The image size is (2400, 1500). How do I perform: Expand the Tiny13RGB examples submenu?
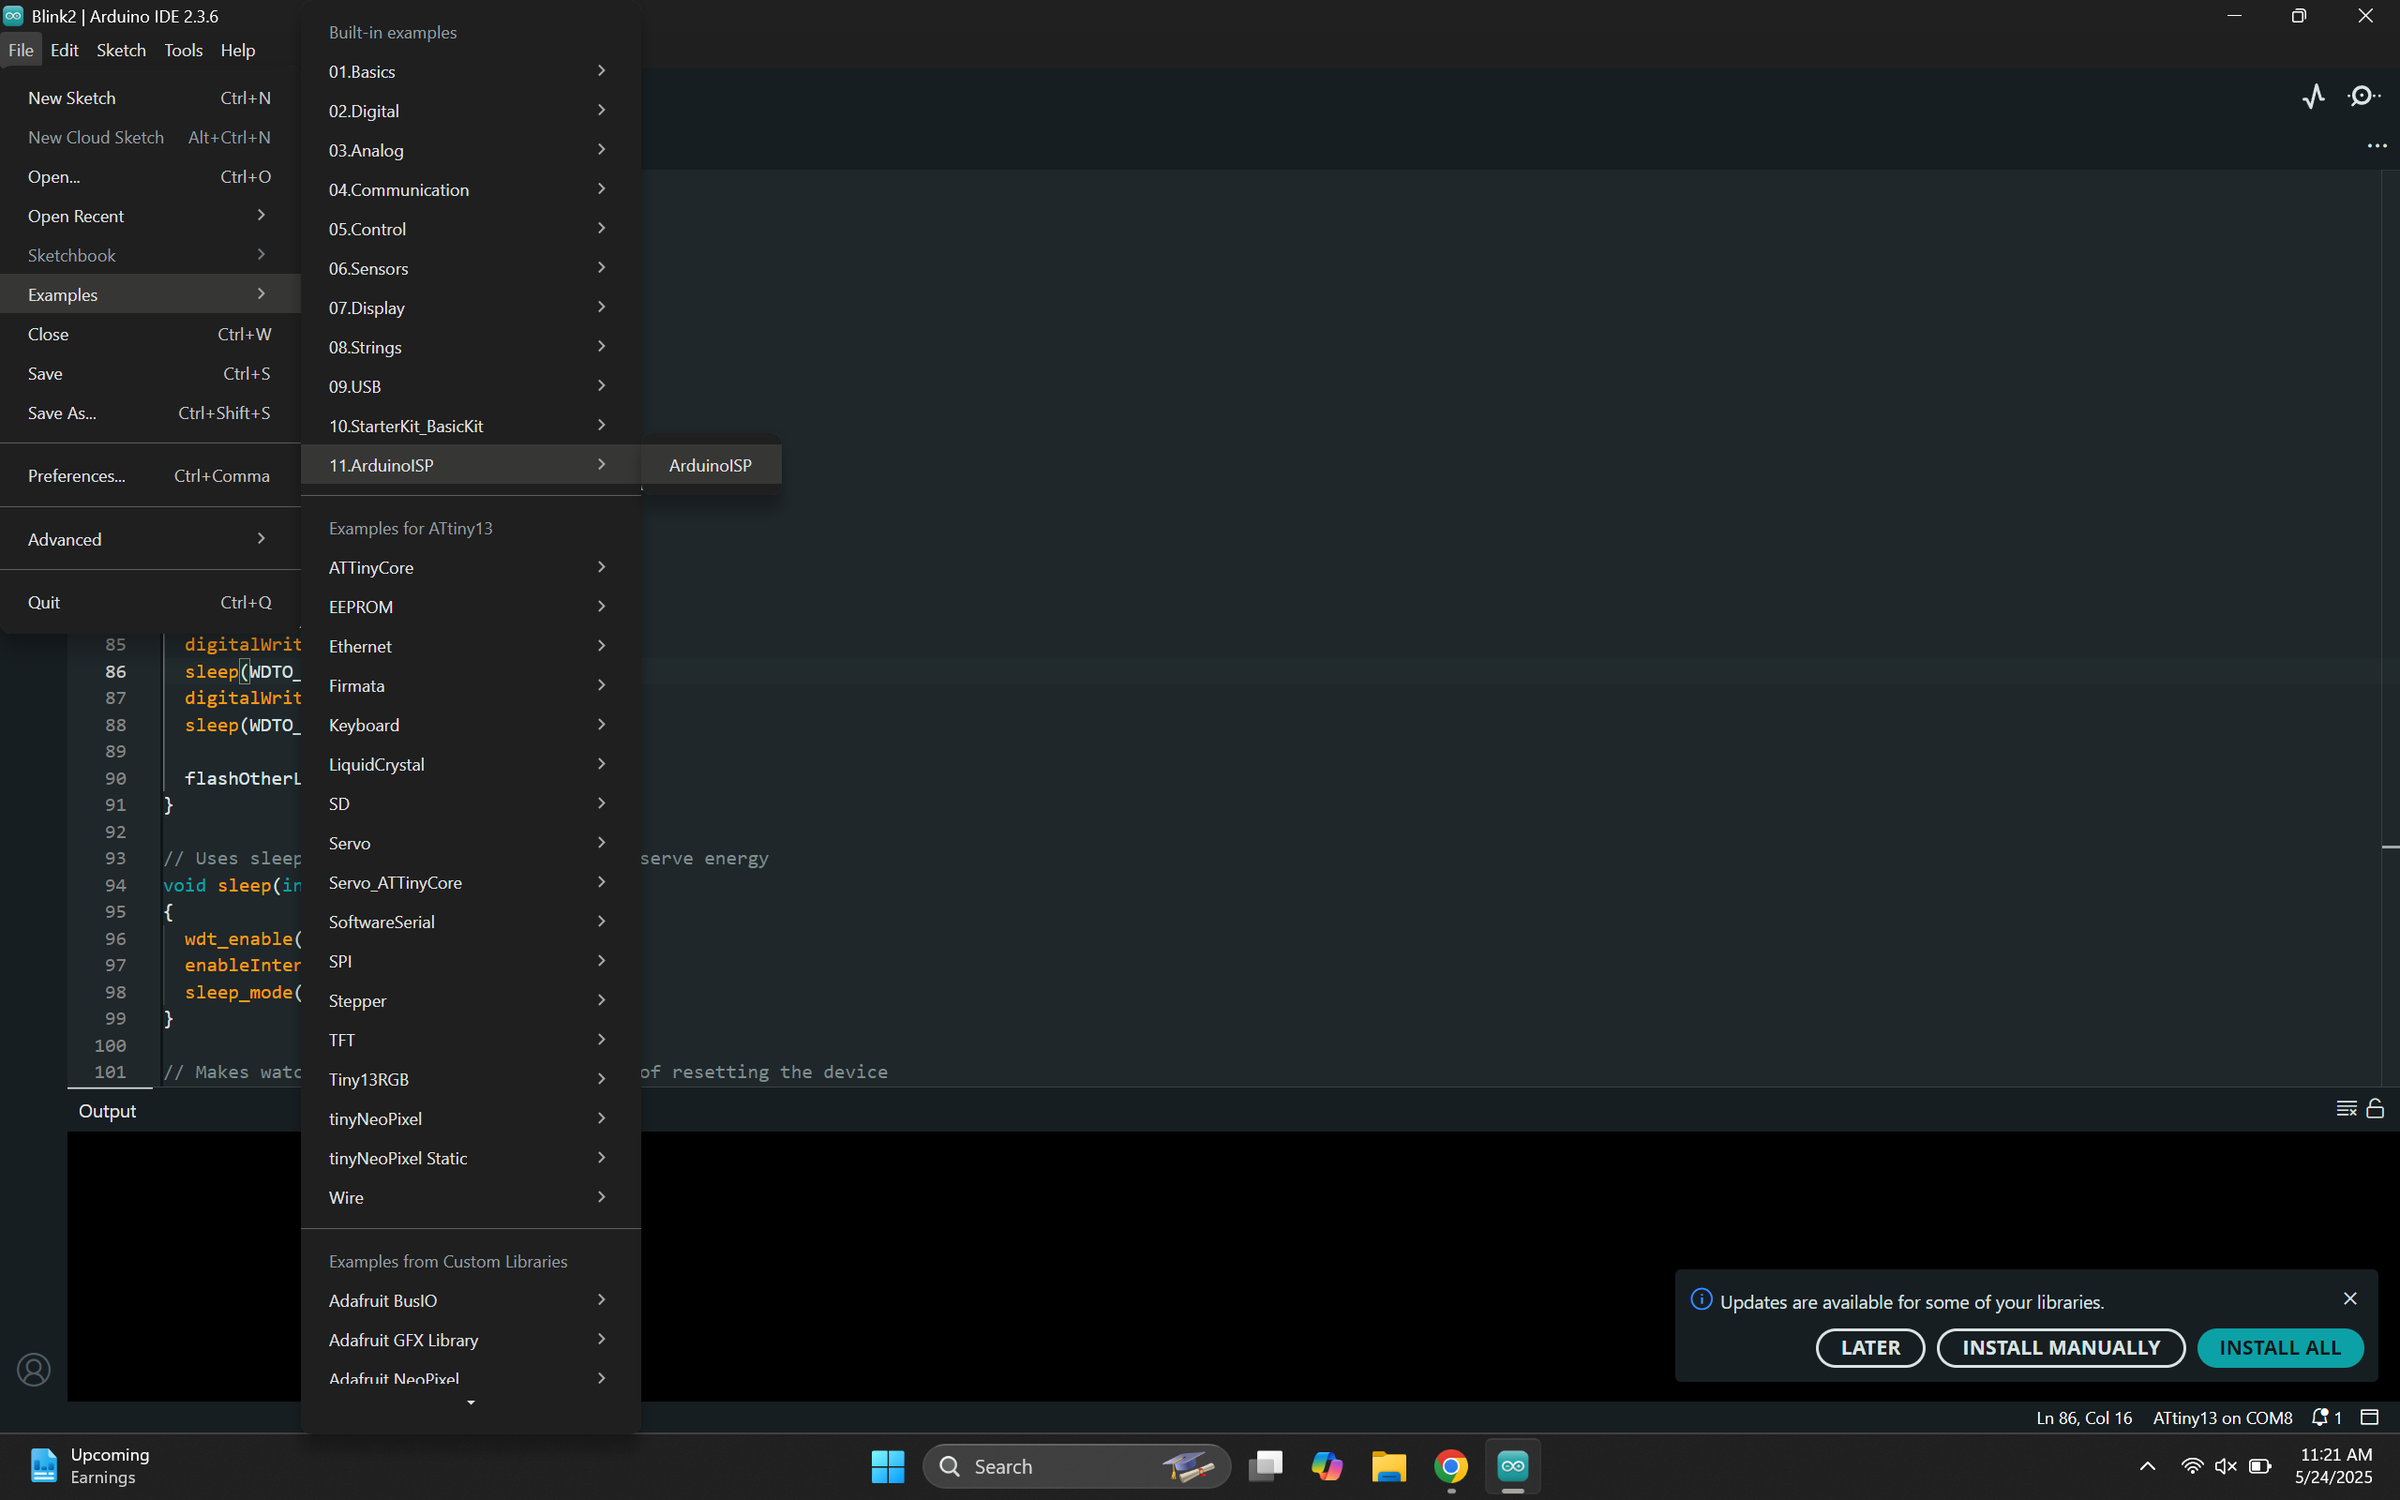[470, 1080]
